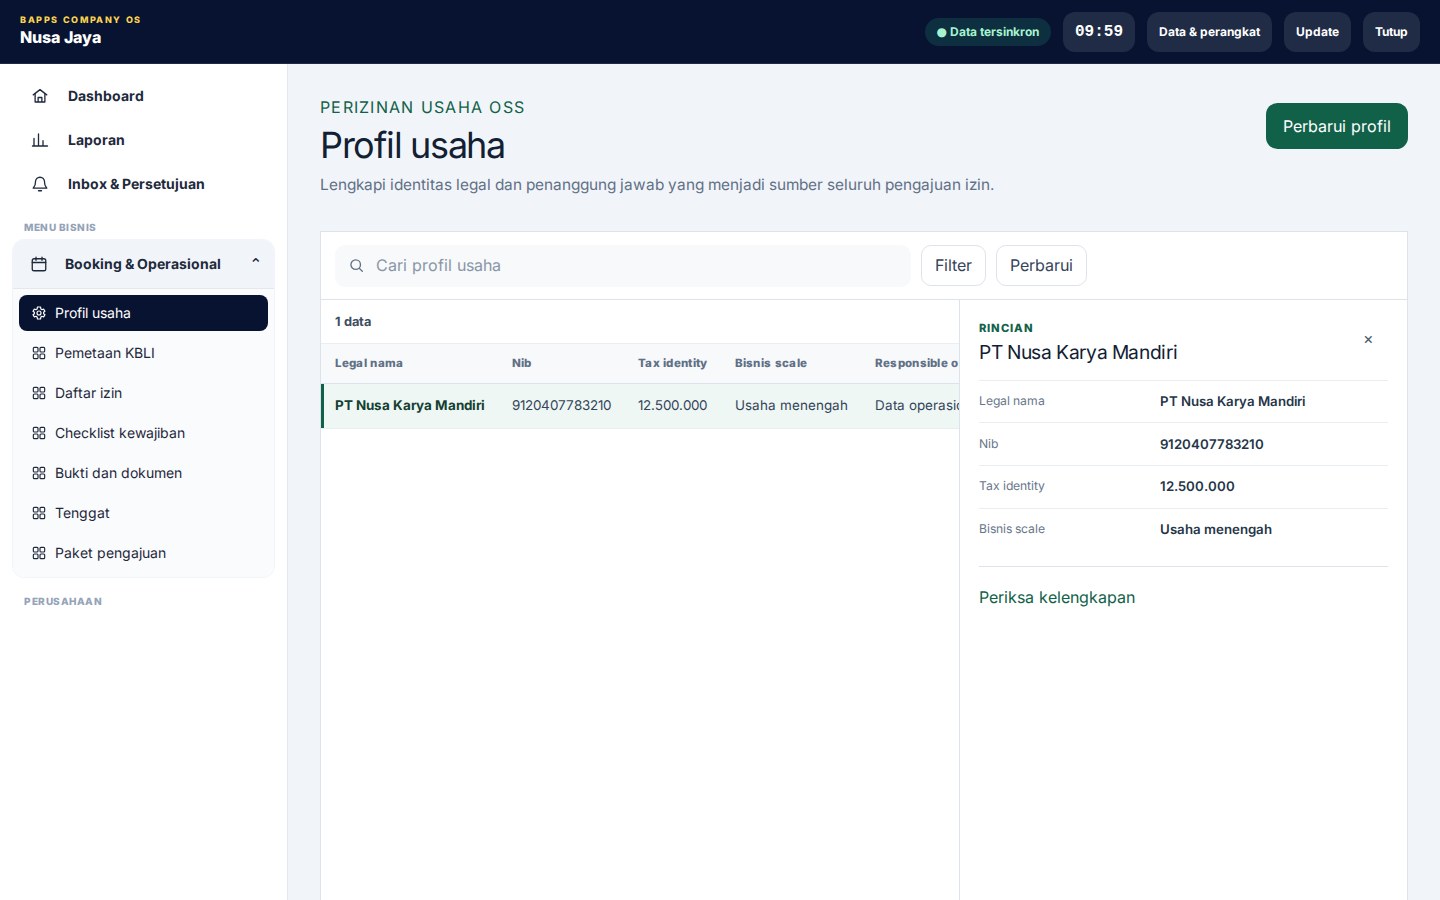Click the 12.500.000 cell in the table
The height and width of the screenshot is (900, 1440).
tap(673, 406)
